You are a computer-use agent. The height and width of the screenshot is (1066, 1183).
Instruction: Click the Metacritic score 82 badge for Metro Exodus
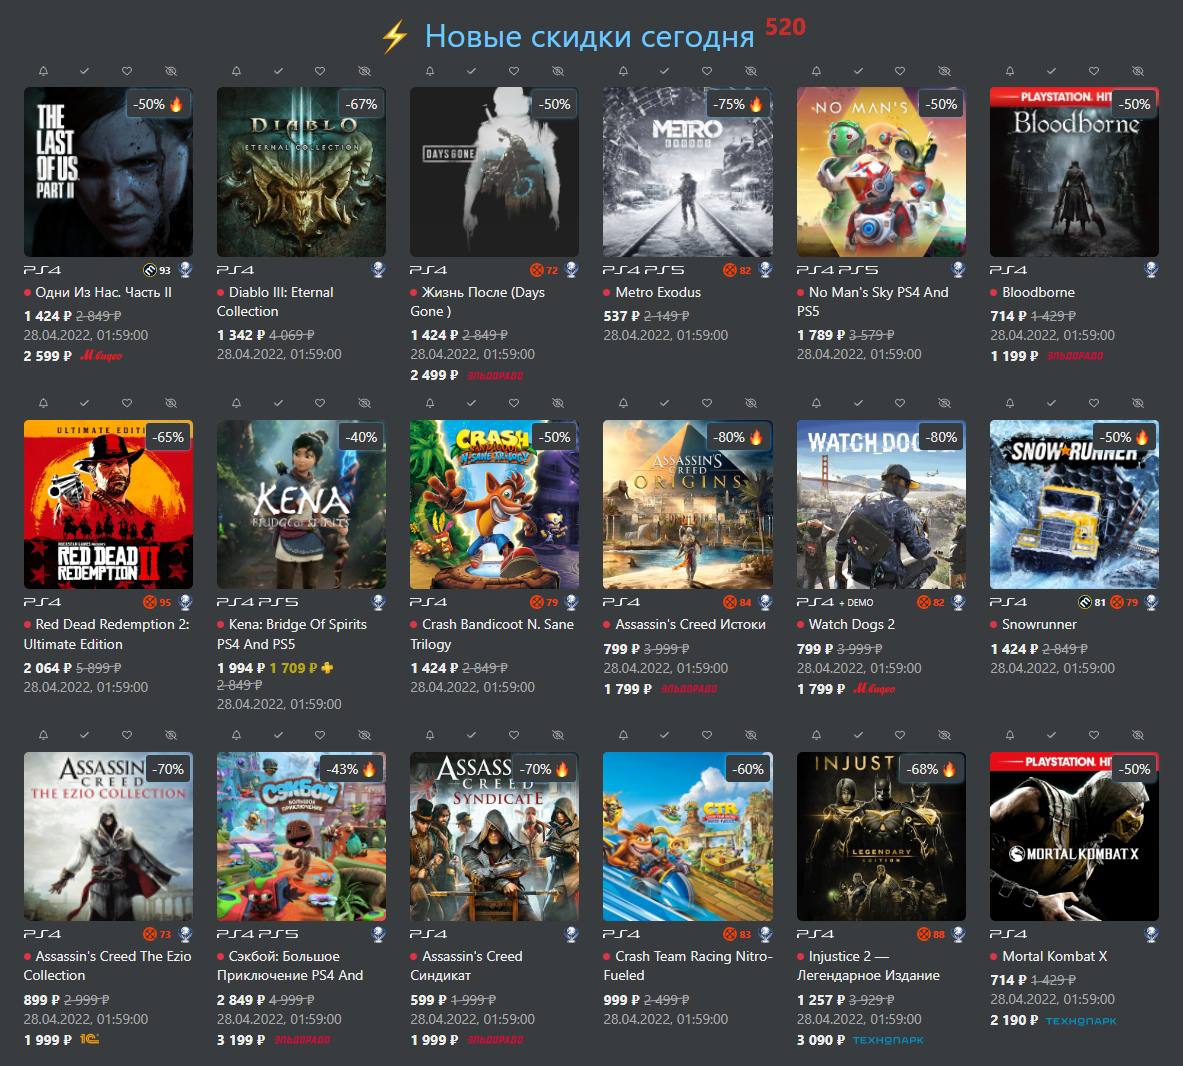(x=737, y=270)
